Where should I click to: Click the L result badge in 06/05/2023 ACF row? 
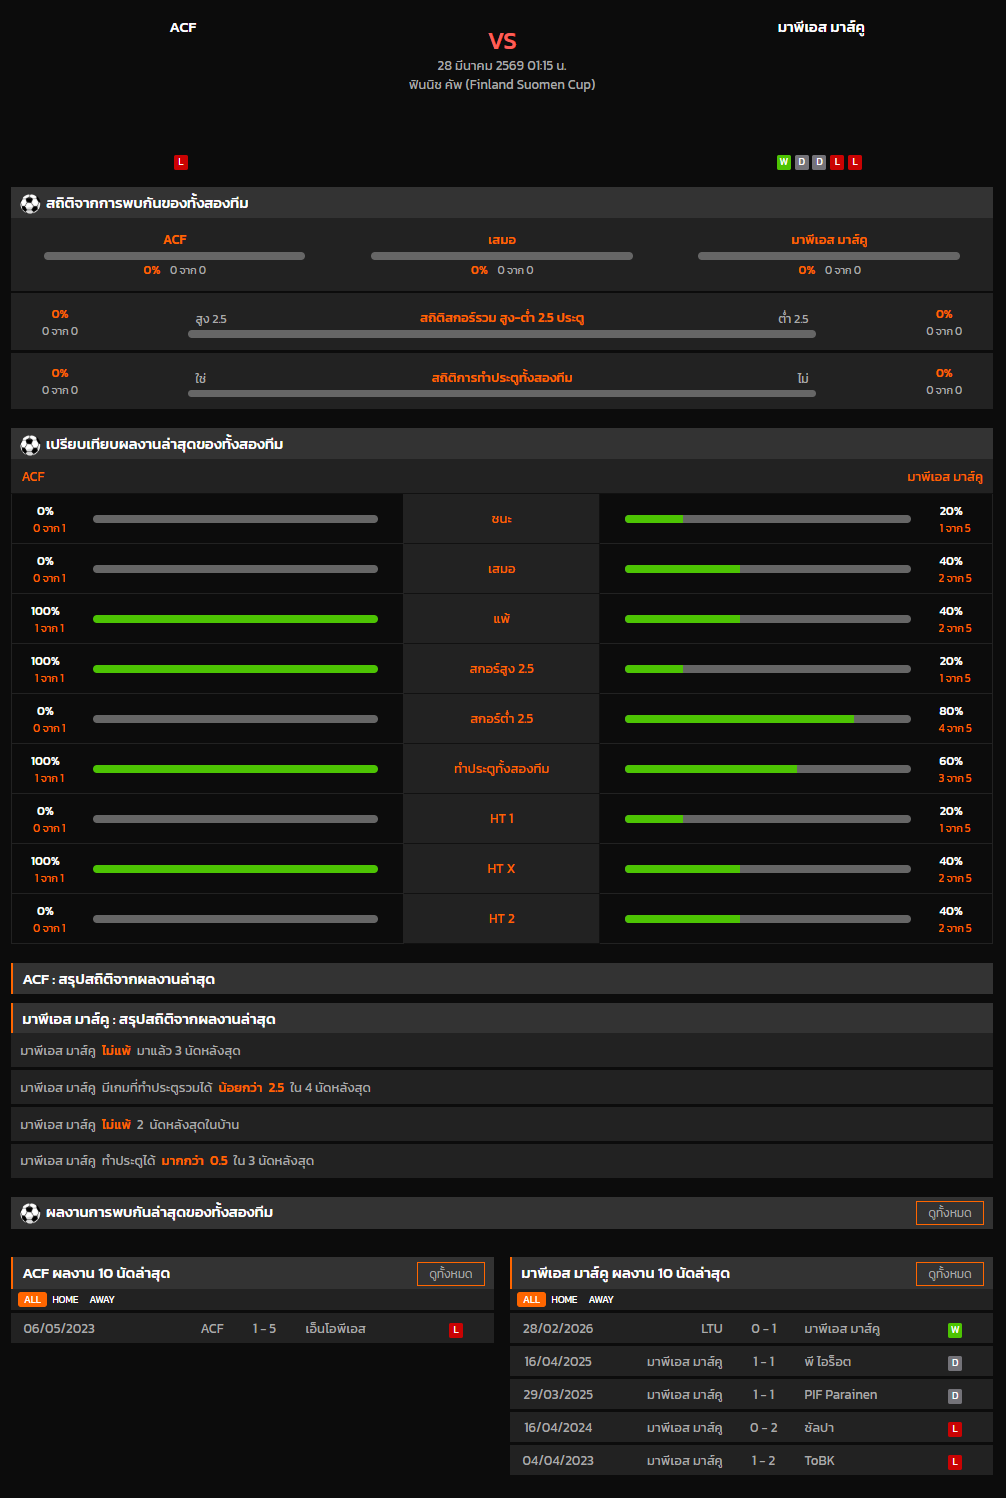pyautogui.click(x=456, y=1330)
